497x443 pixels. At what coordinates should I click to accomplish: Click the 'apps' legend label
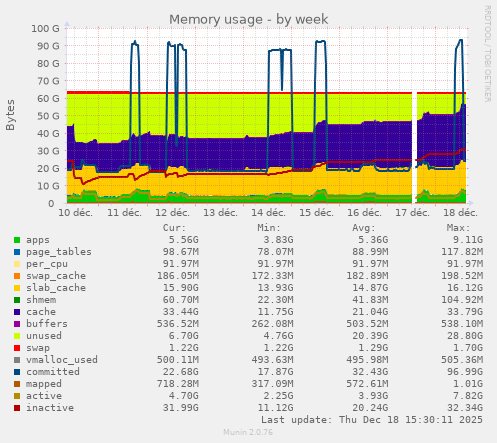[x=38, y=240]
